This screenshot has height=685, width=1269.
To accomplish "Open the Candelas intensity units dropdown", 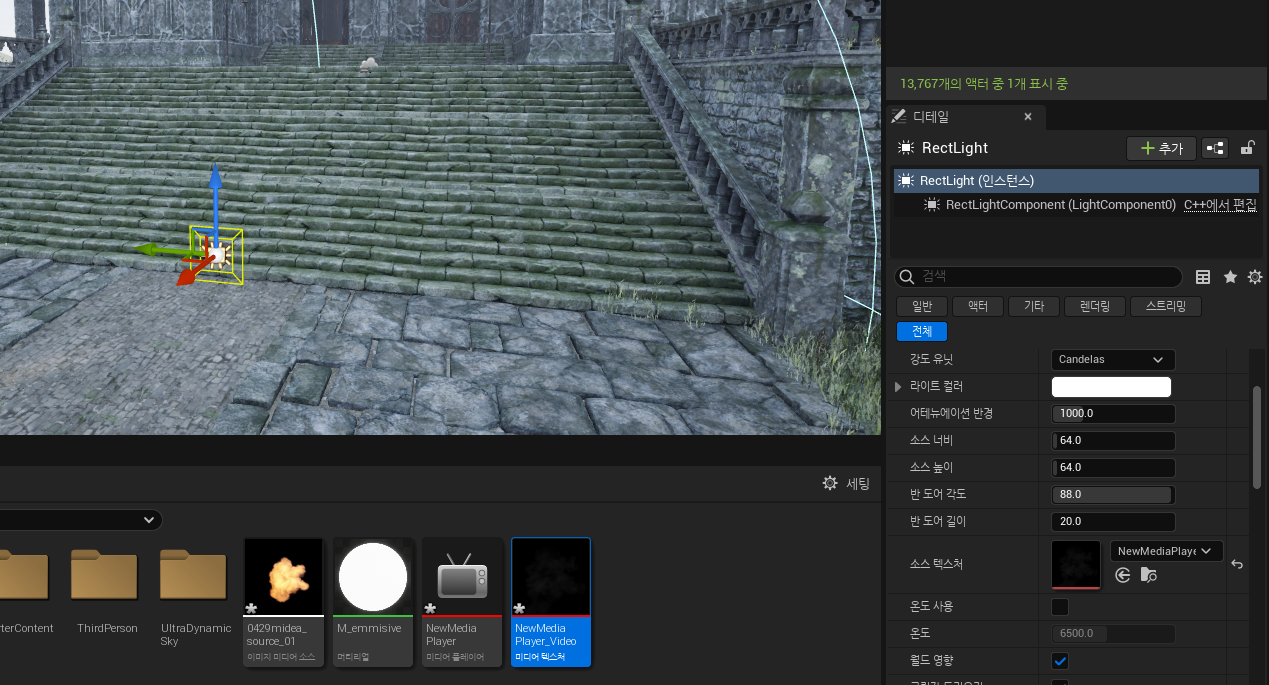I will click(x=1113, y=359).
